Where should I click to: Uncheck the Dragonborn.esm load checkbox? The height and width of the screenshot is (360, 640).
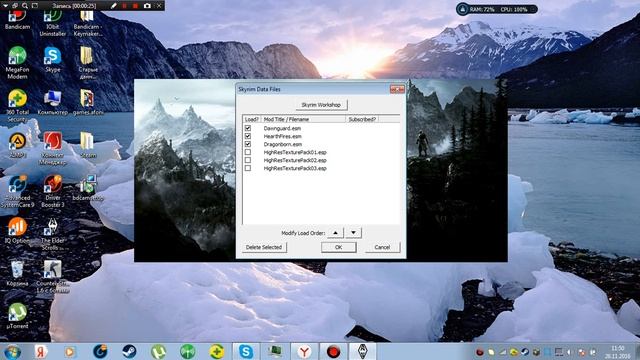point(248,144)
